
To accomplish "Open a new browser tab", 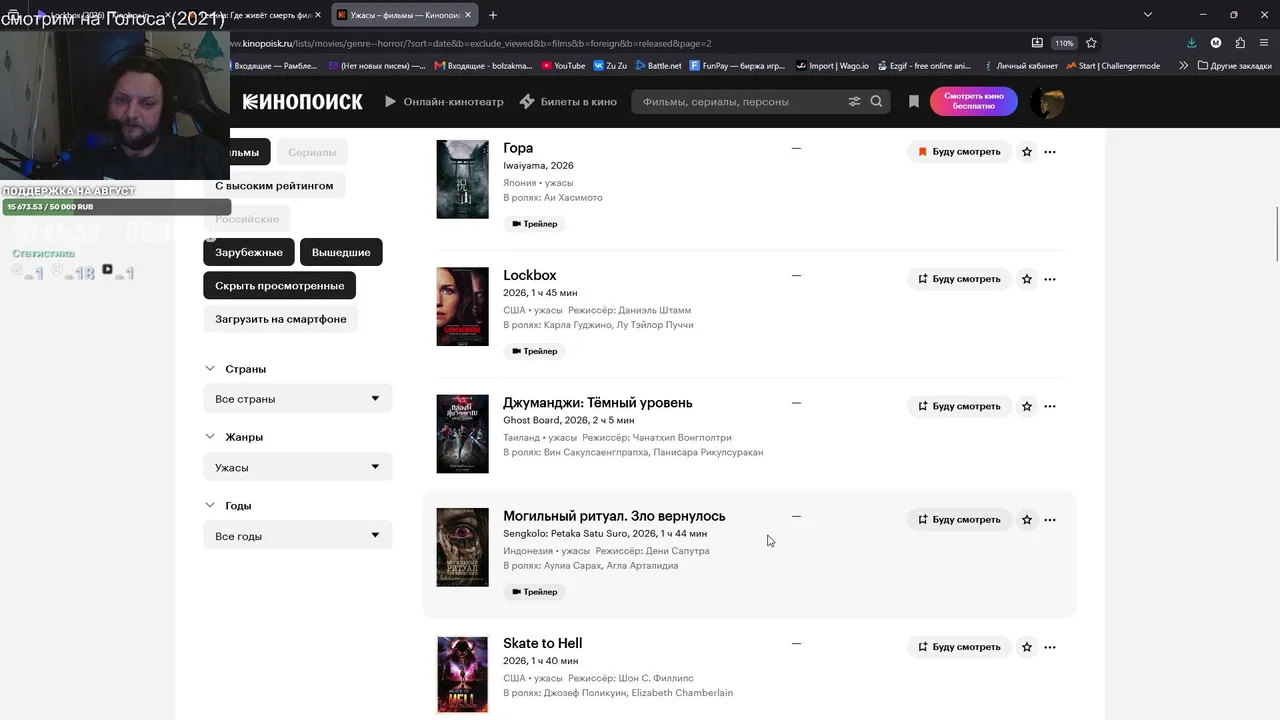I will [493, 15].
